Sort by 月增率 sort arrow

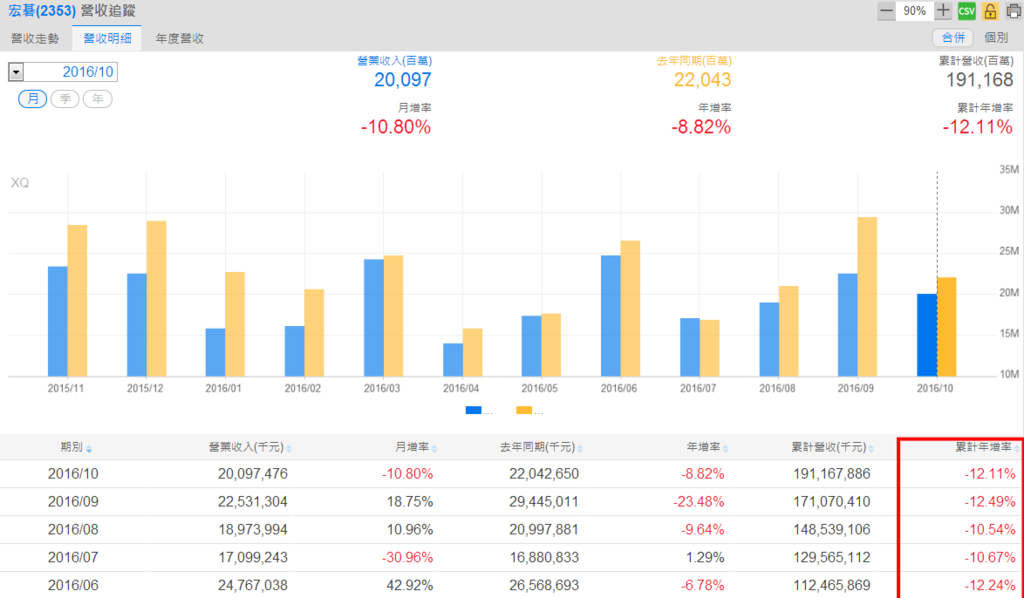coord(434,449)
